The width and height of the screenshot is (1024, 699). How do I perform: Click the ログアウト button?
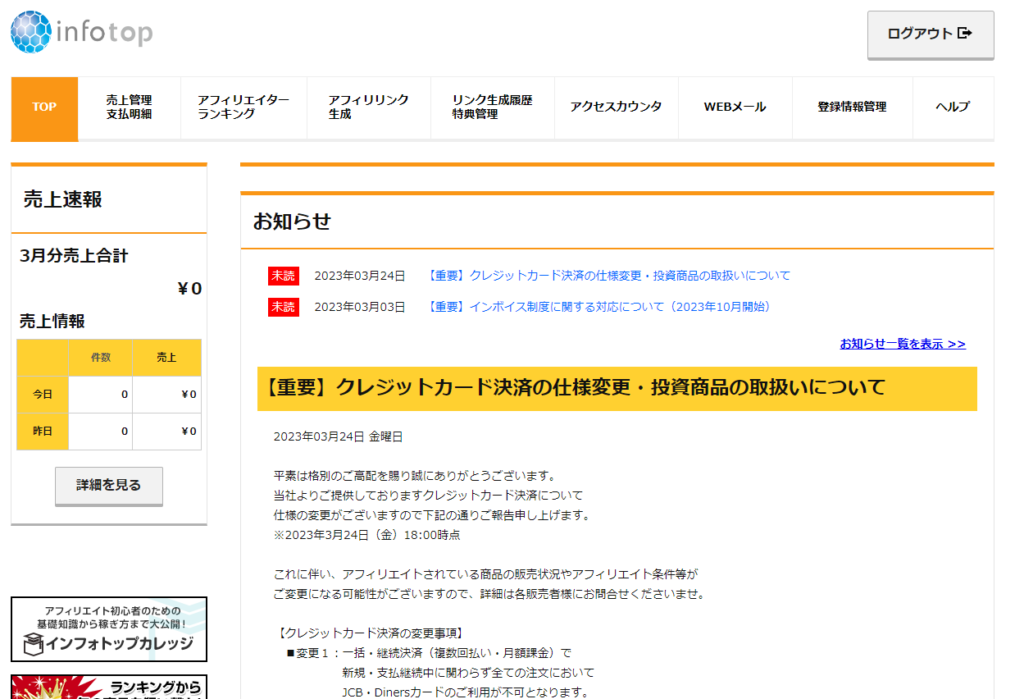[x=930, y=34]
